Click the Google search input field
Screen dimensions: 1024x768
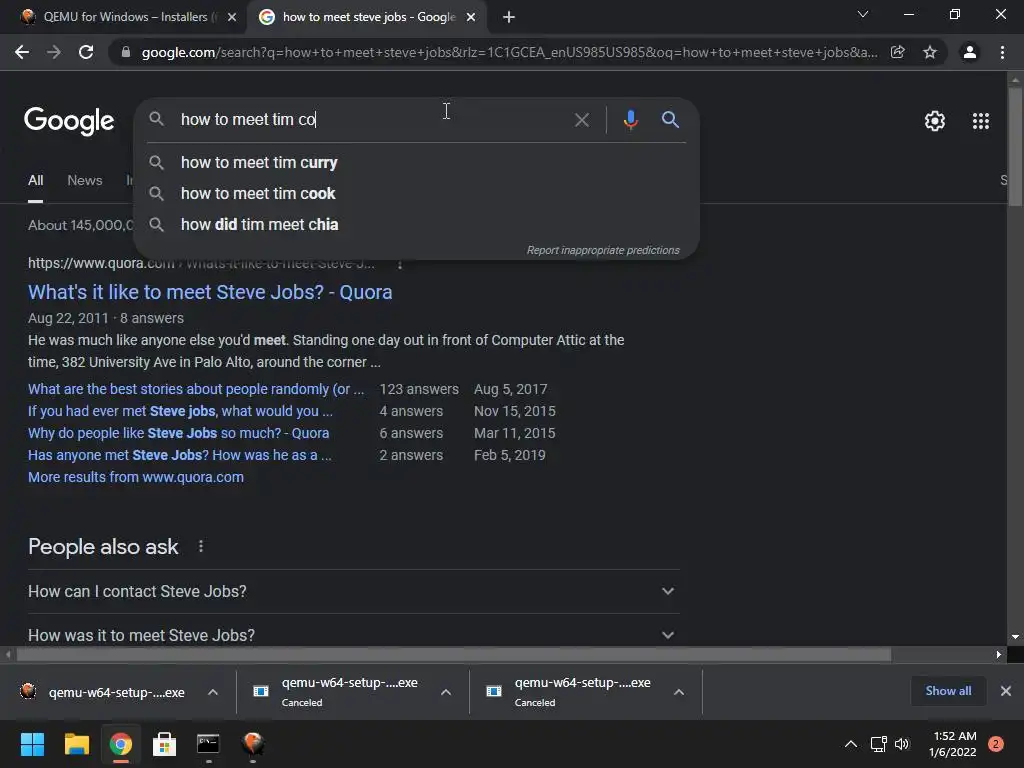tap(372, 120)
